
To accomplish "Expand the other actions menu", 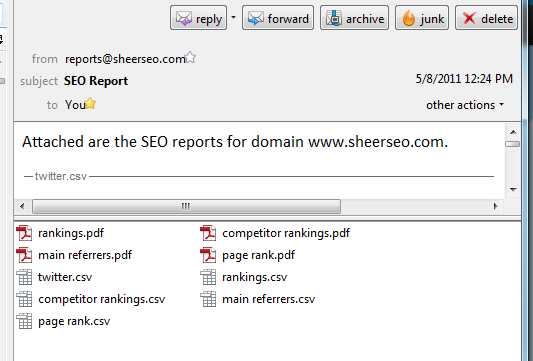I will point(465,105).
